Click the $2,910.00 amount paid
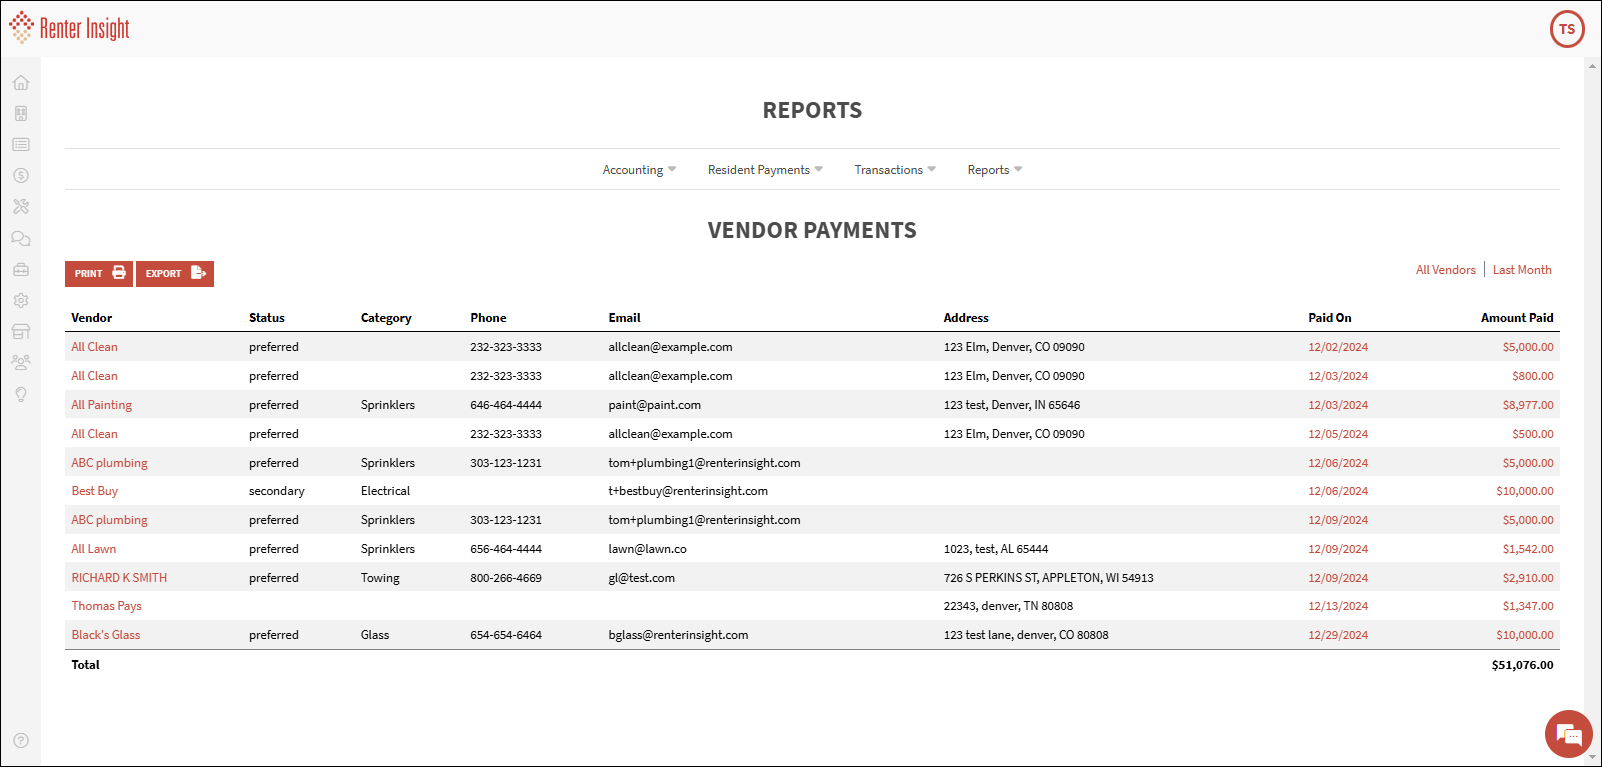The width and height of the screenshot is (1602, 767). (x=1528, y=578)
